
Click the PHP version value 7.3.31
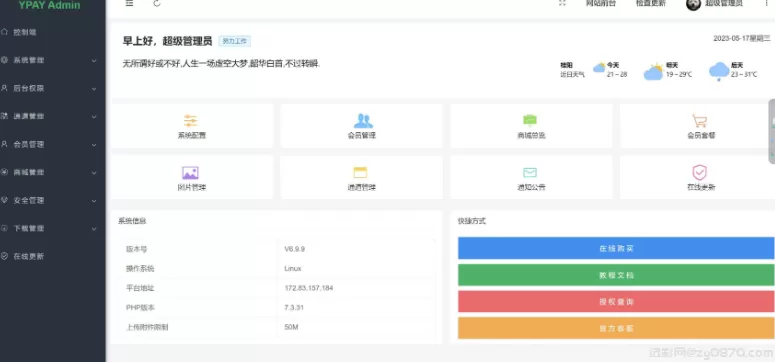(x=294, y=308)
